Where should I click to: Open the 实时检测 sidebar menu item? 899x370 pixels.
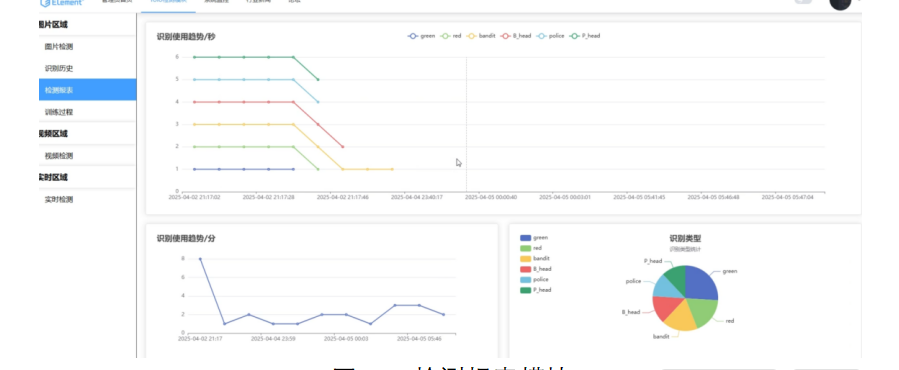pos(87,199)
